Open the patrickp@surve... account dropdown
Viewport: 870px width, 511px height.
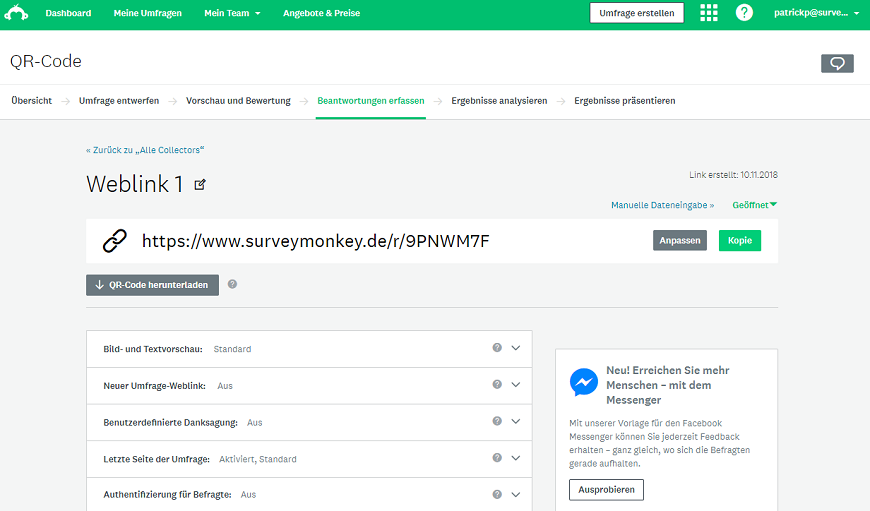point(816,13)
